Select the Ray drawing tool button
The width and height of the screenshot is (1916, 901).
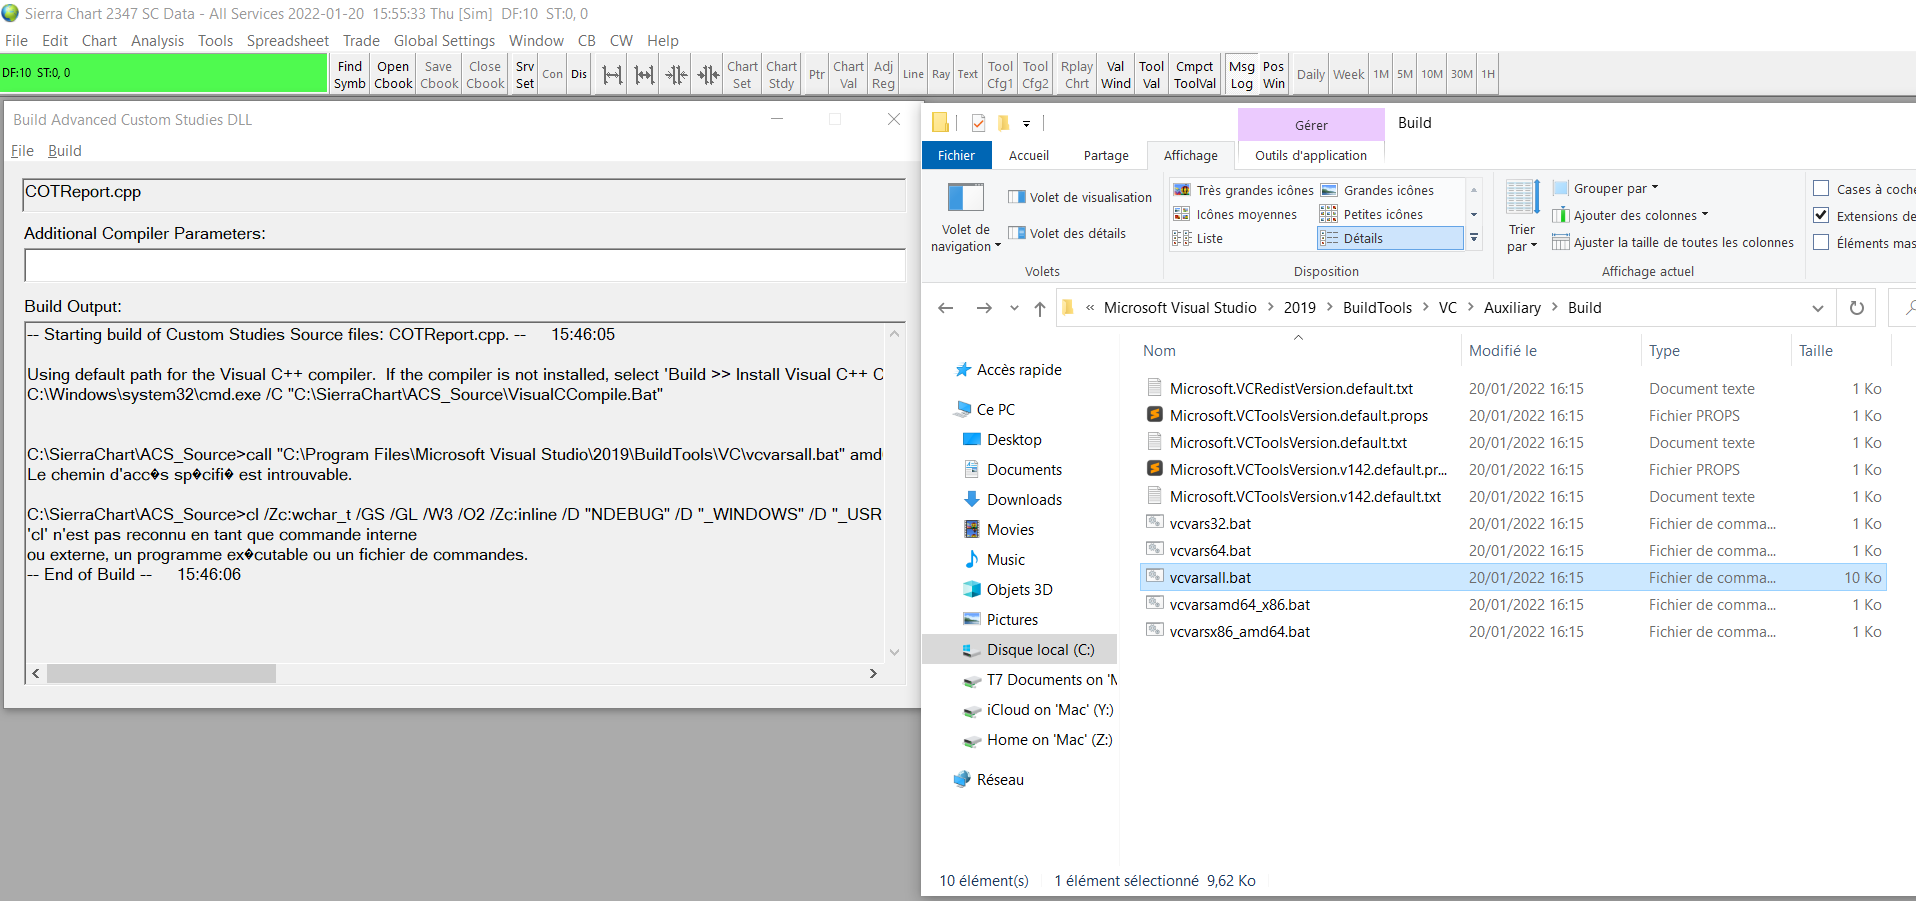[x=941, y=74]
